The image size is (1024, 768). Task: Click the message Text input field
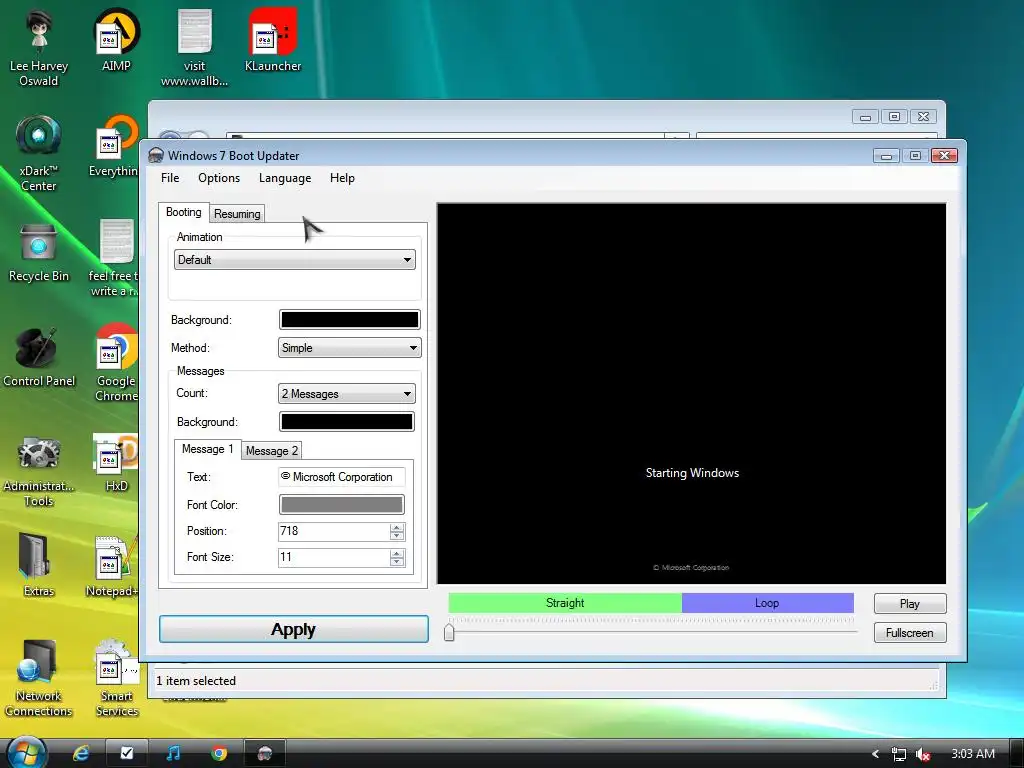click(x=342, y=477)
